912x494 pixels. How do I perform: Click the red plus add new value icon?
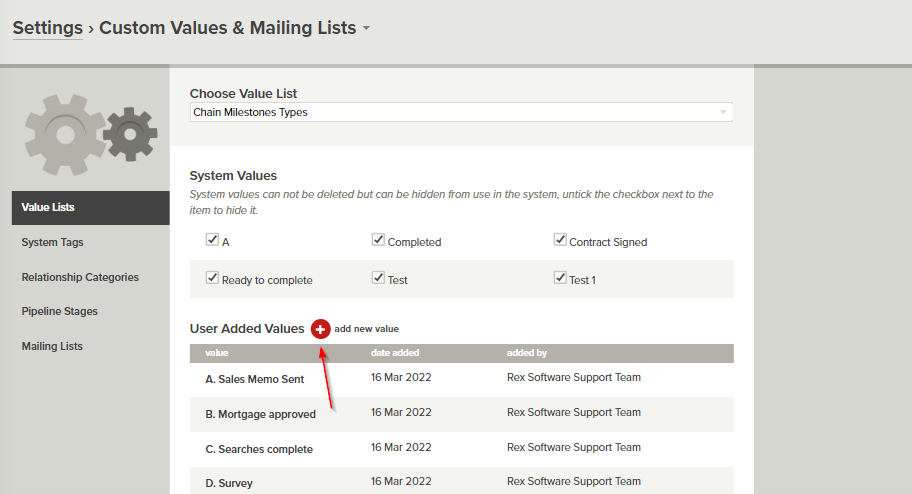click(x=320, y=329)
